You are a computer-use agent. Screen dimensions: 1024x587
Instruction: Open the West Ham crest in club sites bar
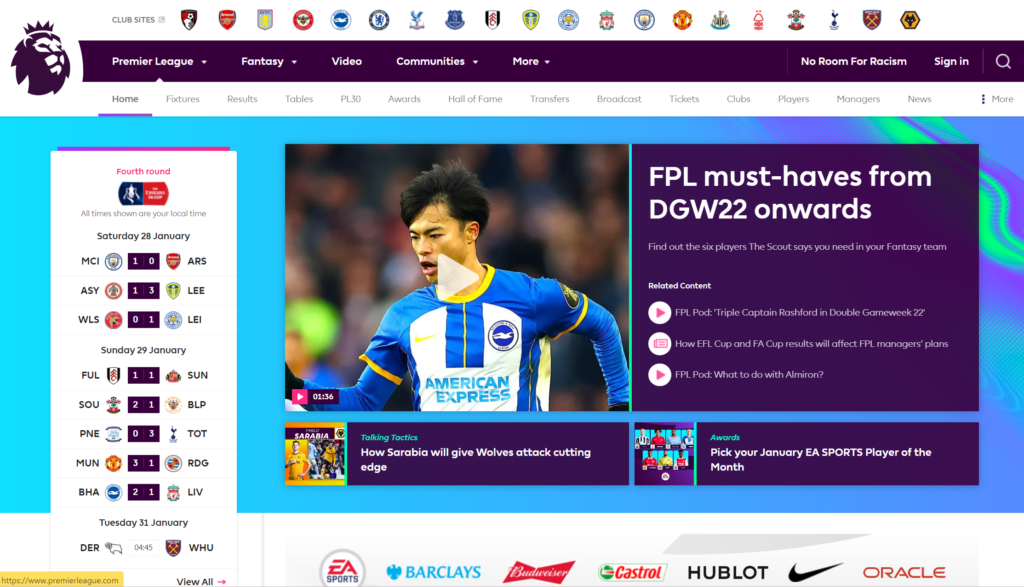(x=872, y=20)
